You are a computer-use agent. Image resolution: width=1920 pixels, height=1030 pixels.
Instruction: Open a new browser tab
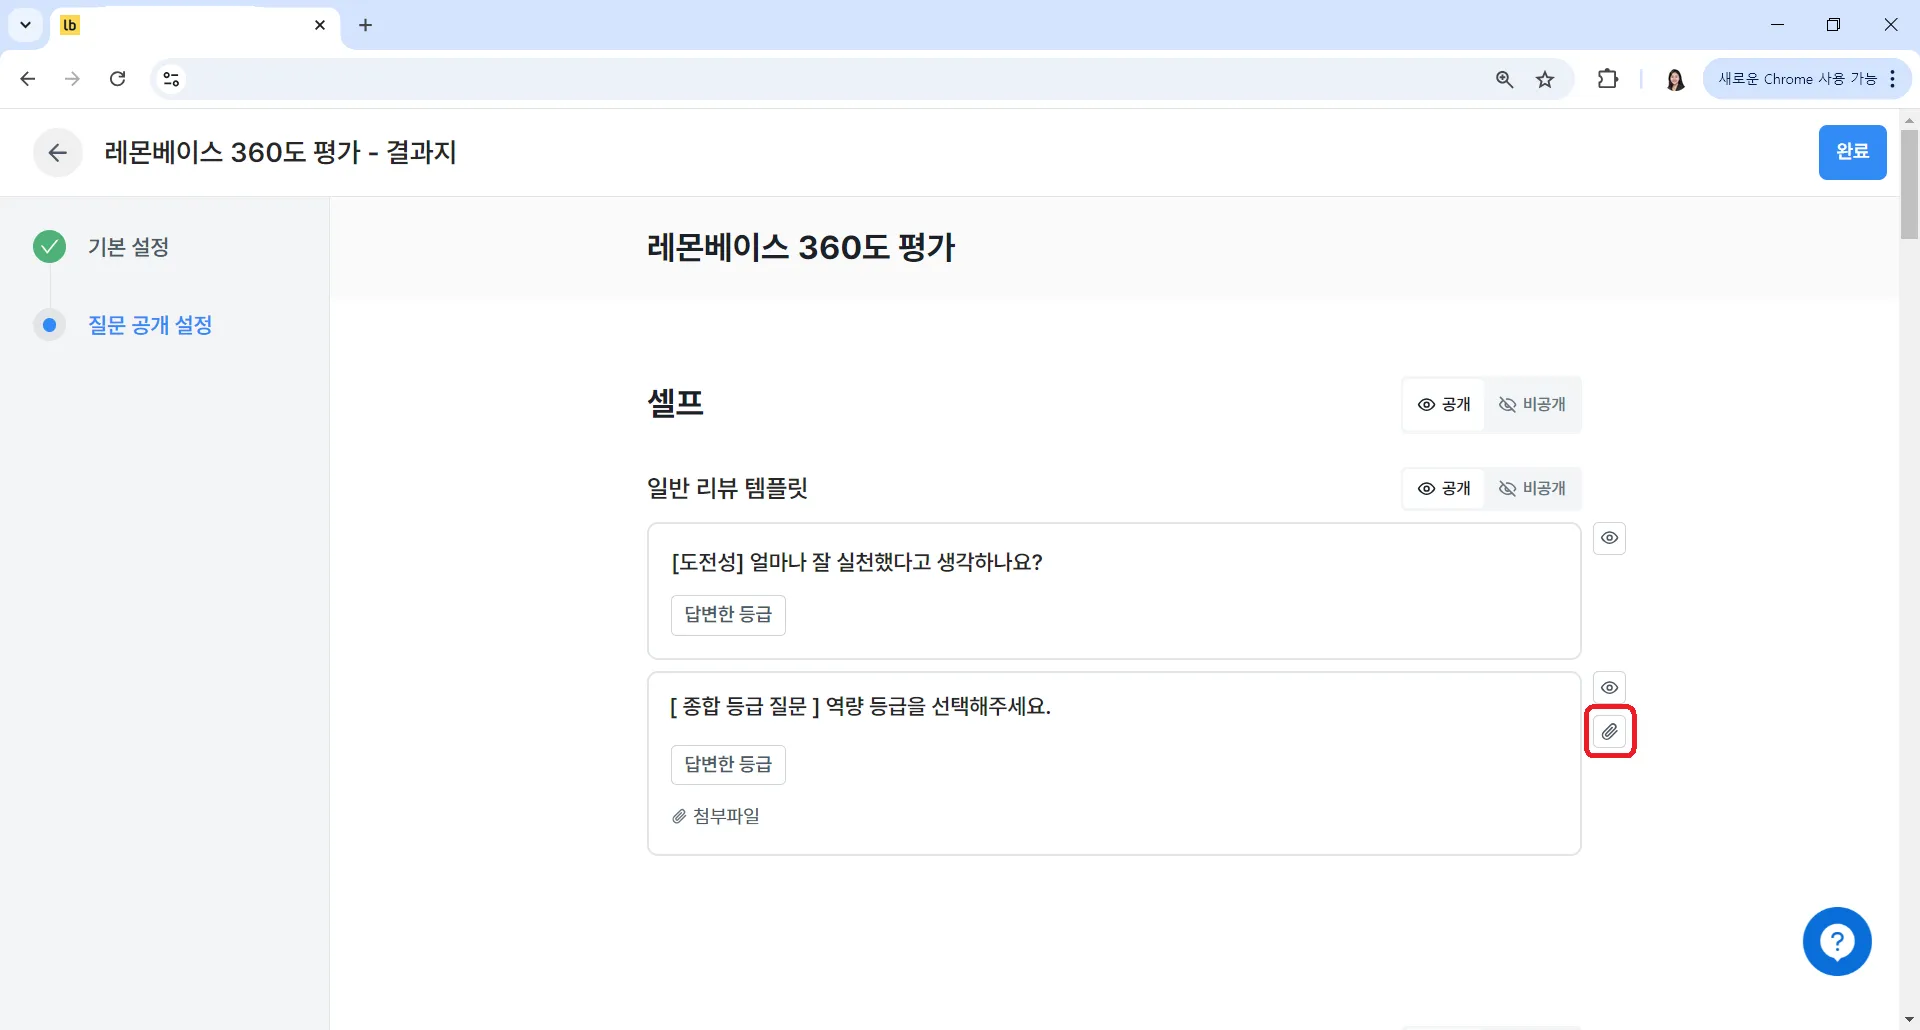(366, 25)
